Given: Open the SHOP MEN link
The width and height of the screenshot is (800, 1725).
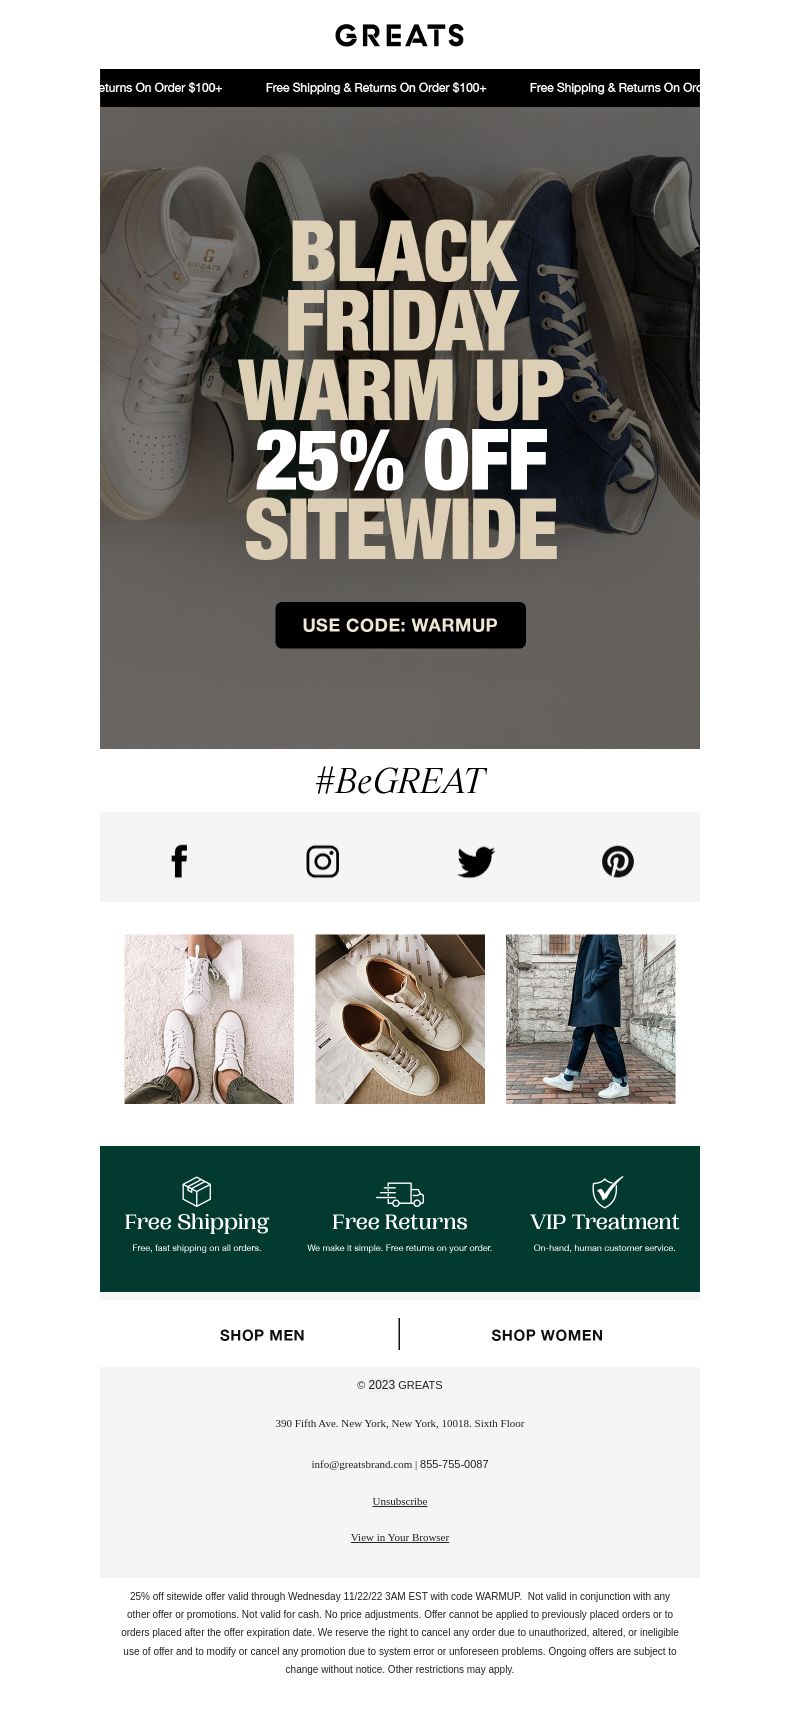Looking at the screenshot, I should pos(262,1335).
